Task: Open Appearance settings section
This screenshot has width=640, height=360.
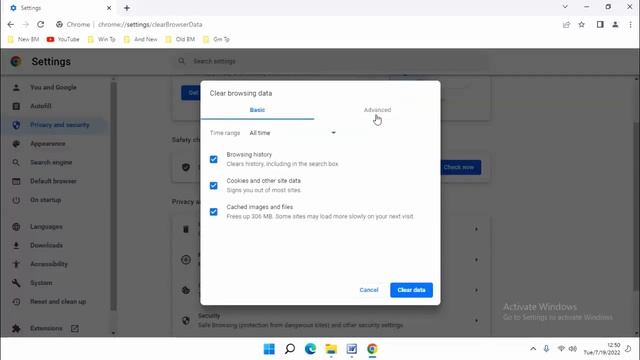Action: 48,144
